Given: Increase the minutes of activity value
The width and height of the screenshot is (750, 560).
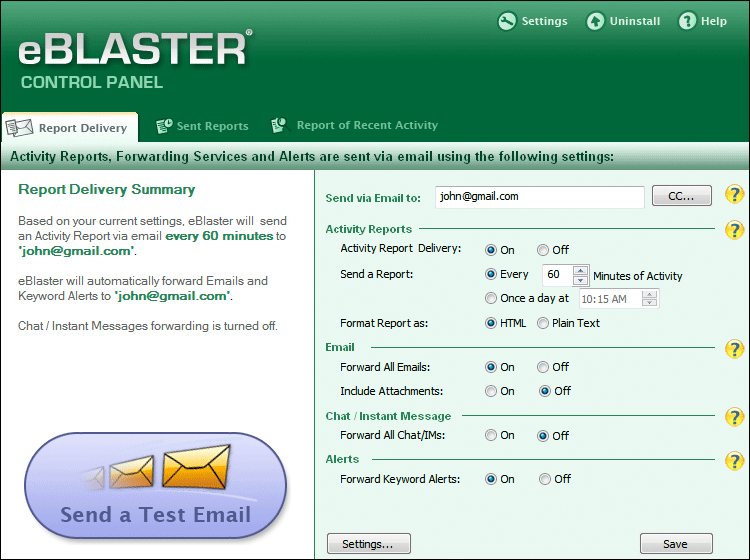Looking at the screenshot, I should [x=580, y=269].
